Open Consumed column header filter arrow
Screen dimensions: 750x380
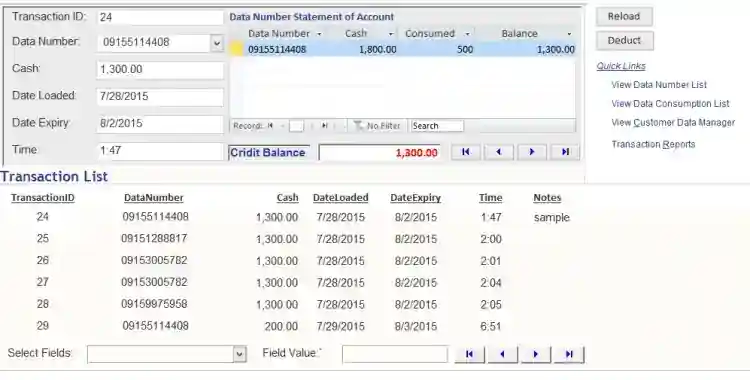click(x=467, y=34)
